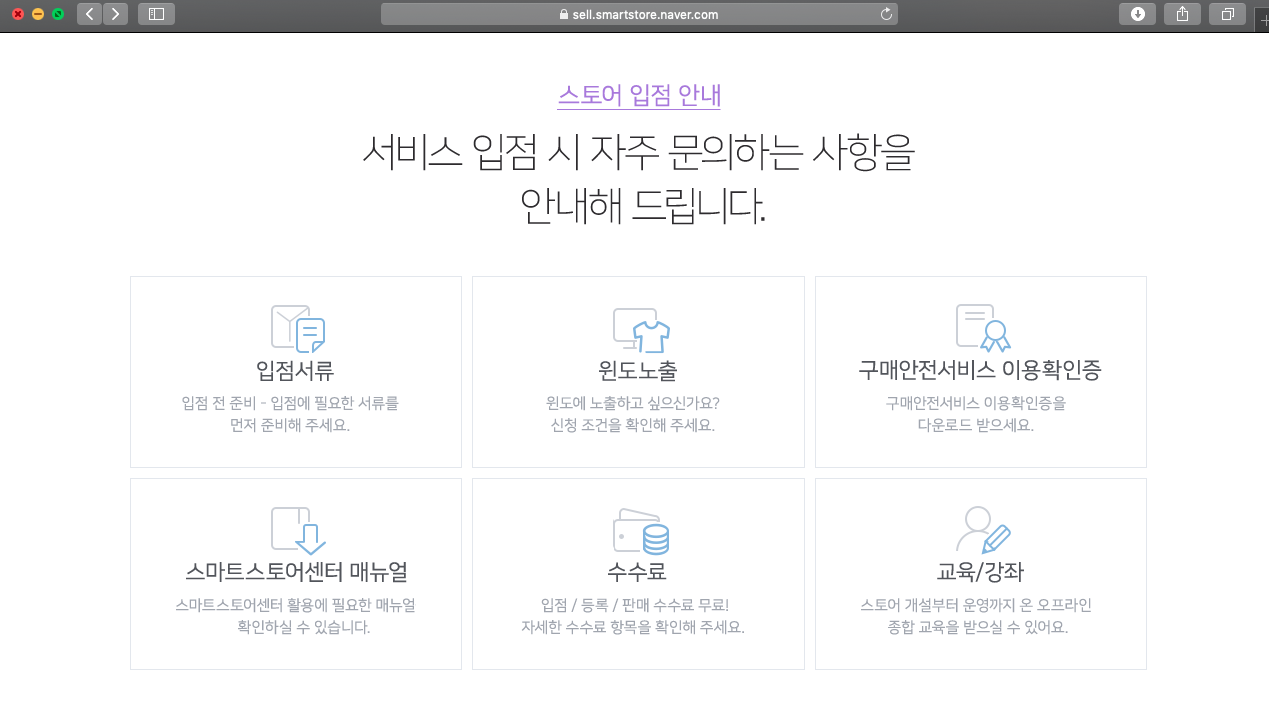Click the 교육/강좌 person with pencil icon
Viewport: 1269px width, 701px height.
pos(983,530)
